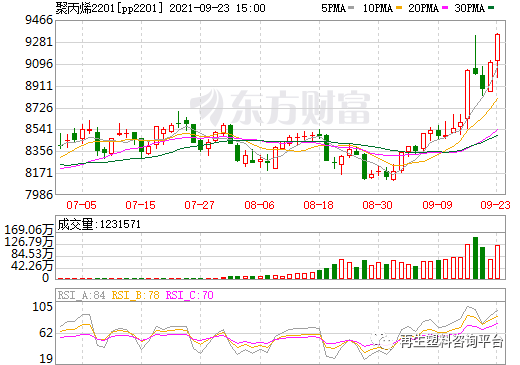
Task: Click volume axis label 169.06万
Action: (29, 230)
